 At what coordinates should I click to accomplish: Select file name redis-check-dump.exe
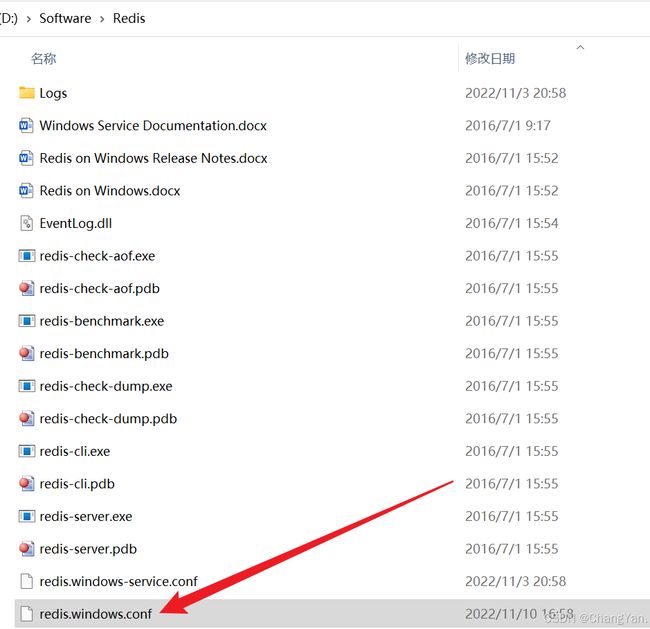[x=106, y=386]
